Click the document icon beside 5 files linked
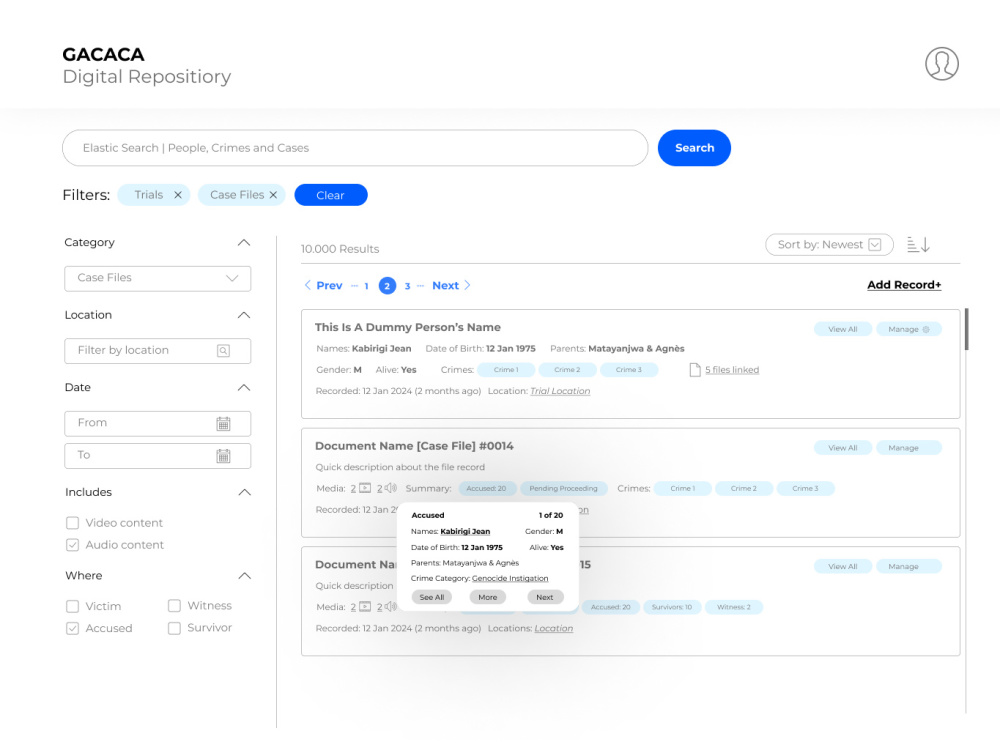The height and width of the screenshot is (750, 1000). pos(695,370)
